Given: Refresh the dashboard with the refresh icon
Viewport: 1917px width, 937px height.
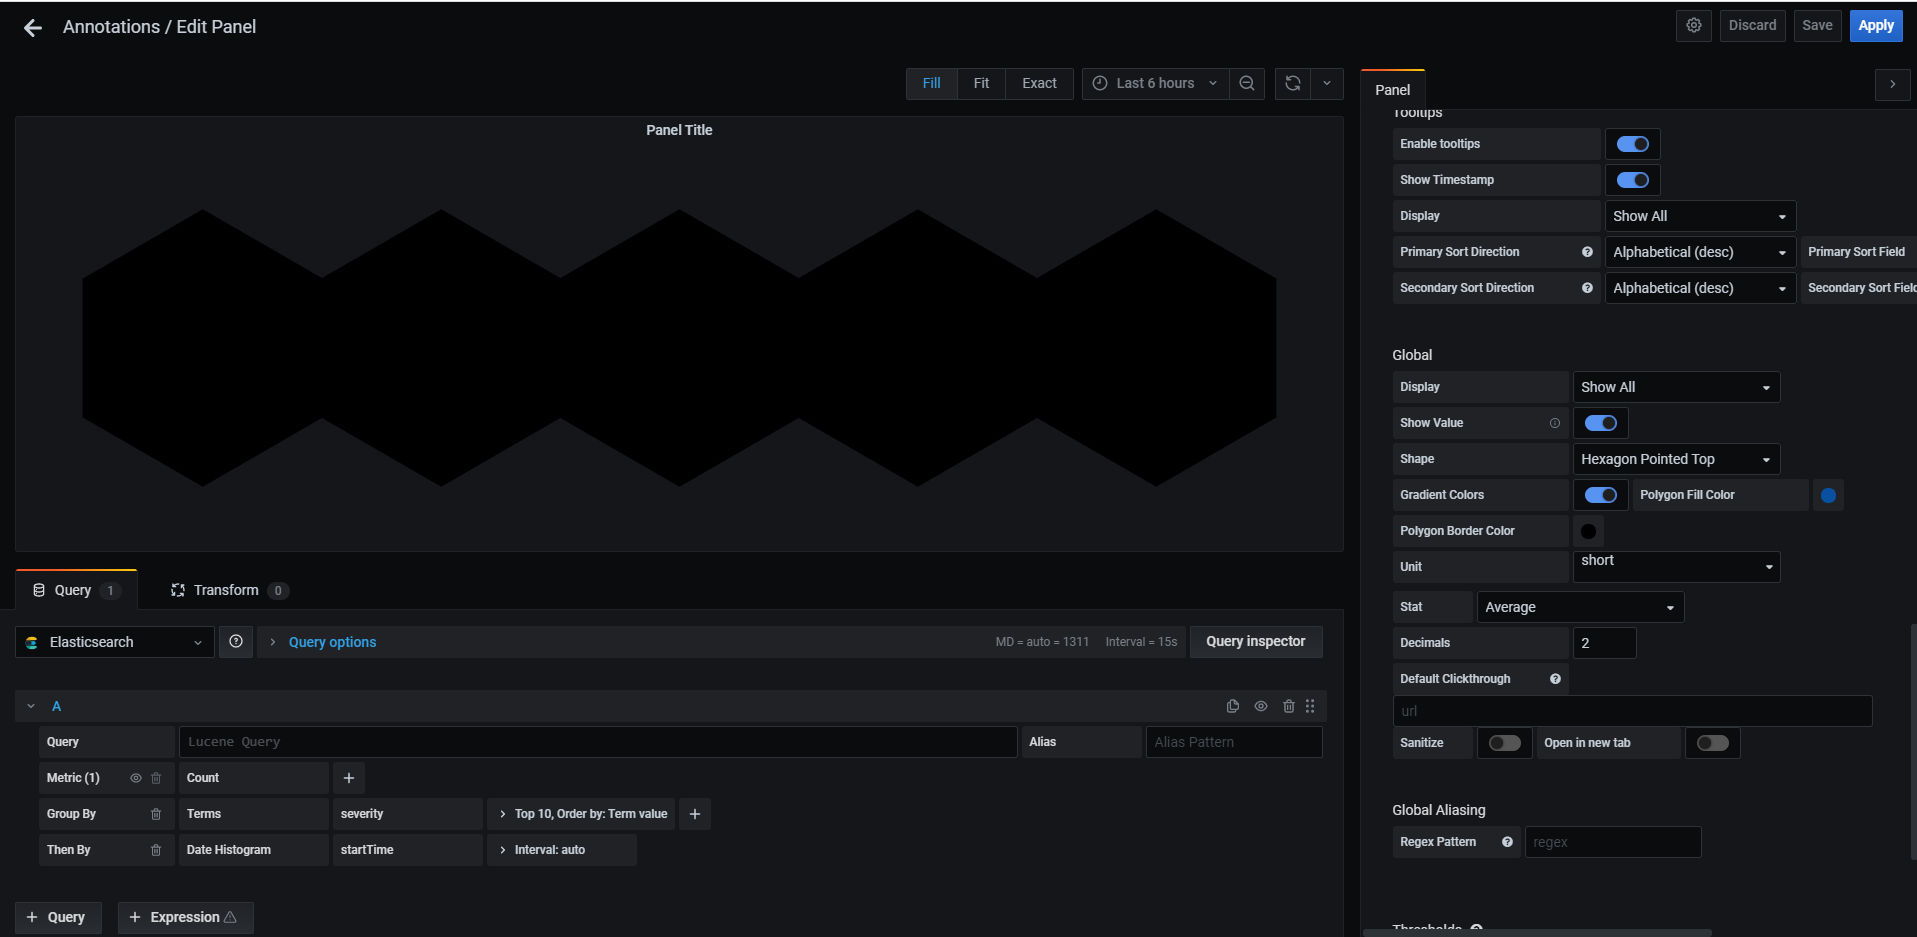Looking at the screenshot, I should pyautogui.click(x=1292, y=83).
